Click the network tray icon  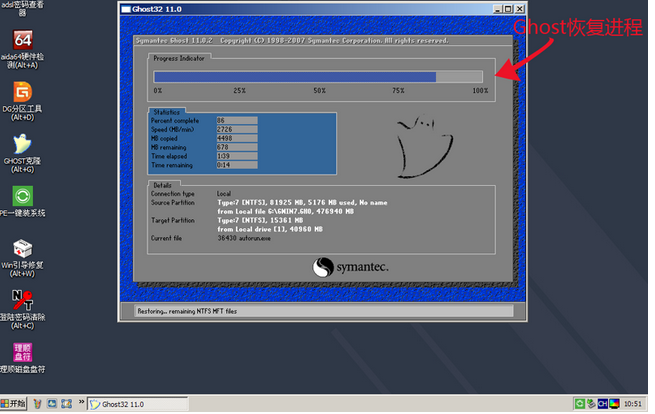tap(591, 404)
